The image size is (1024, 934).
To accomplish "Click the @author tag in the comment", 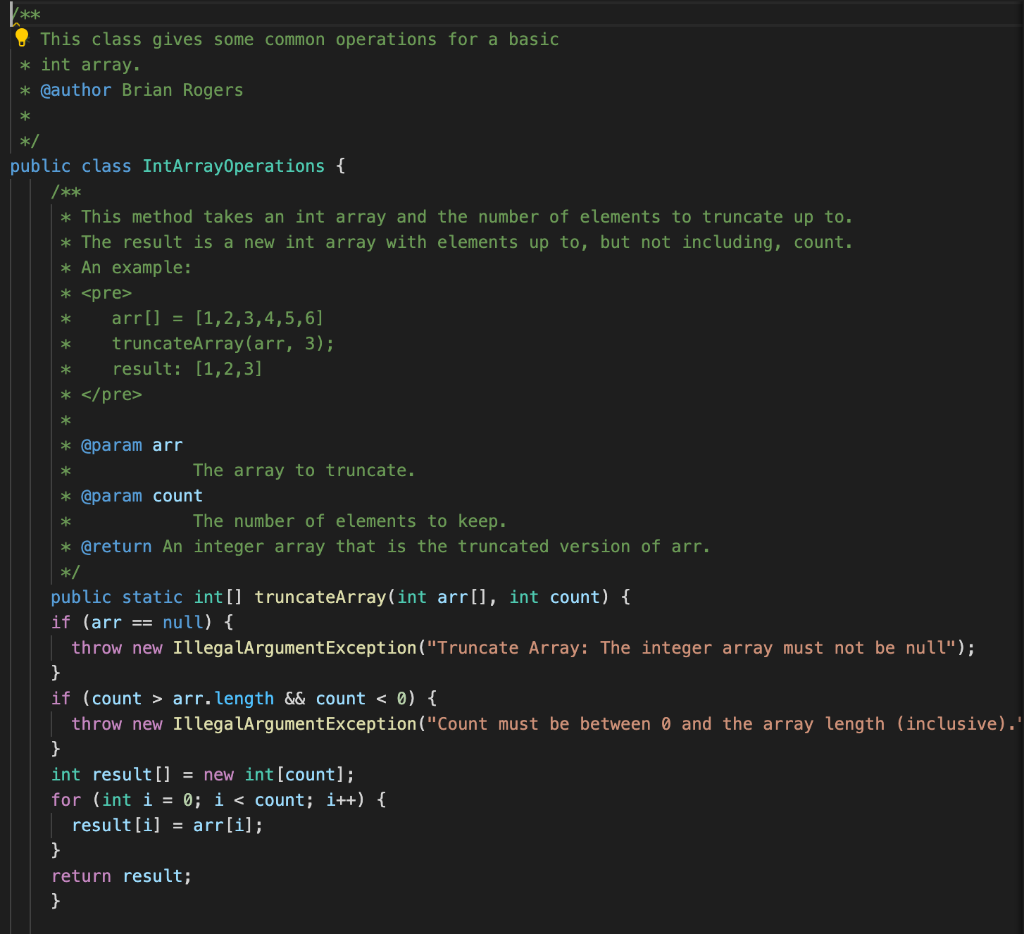I will pyautogui.click(x=76, y=90).
